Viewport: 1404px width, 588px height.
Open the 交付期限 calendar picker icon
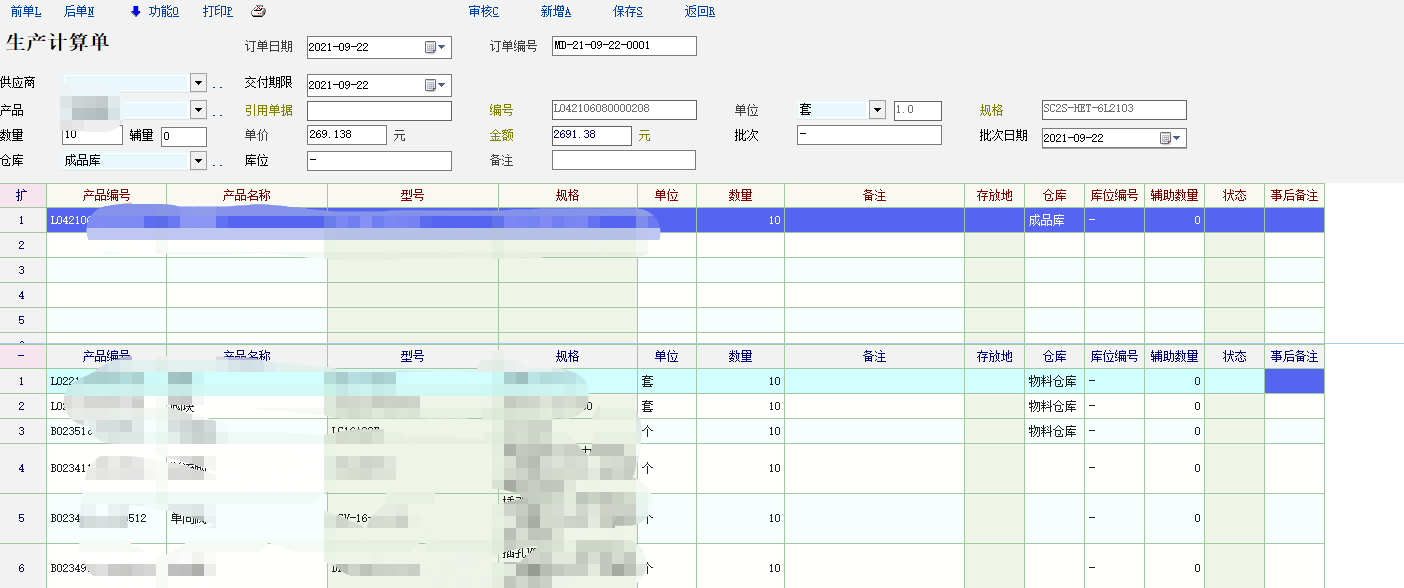[431, 85]
